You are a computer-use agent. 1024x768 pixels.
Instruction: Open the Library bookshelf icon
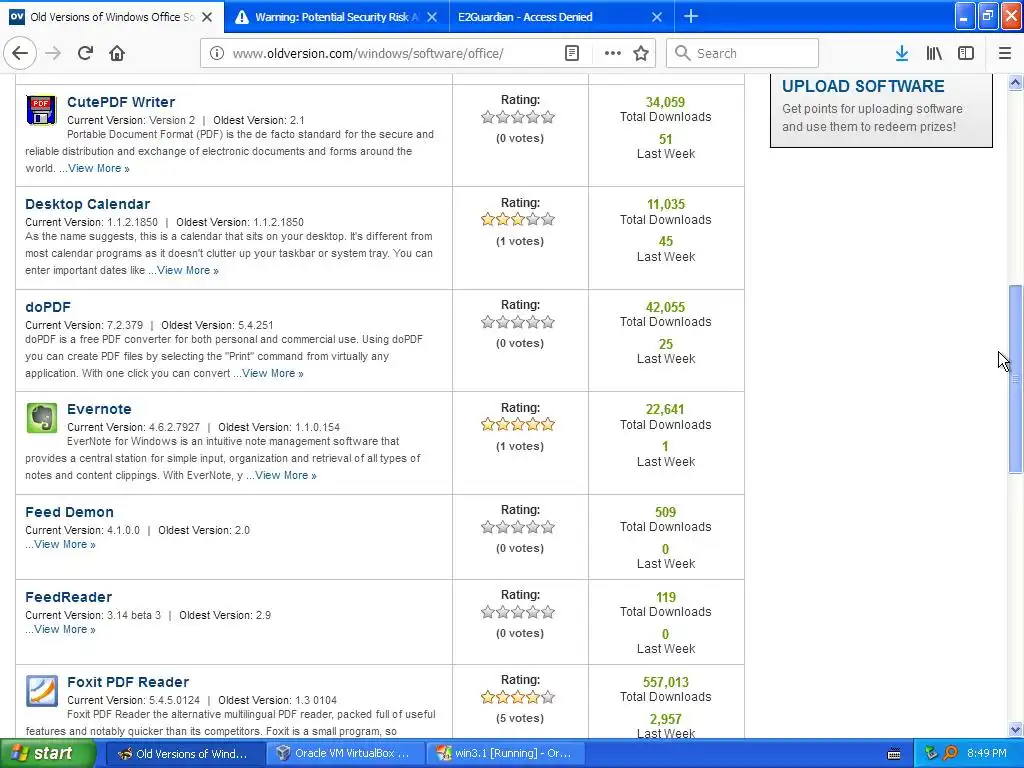point(934,54)
